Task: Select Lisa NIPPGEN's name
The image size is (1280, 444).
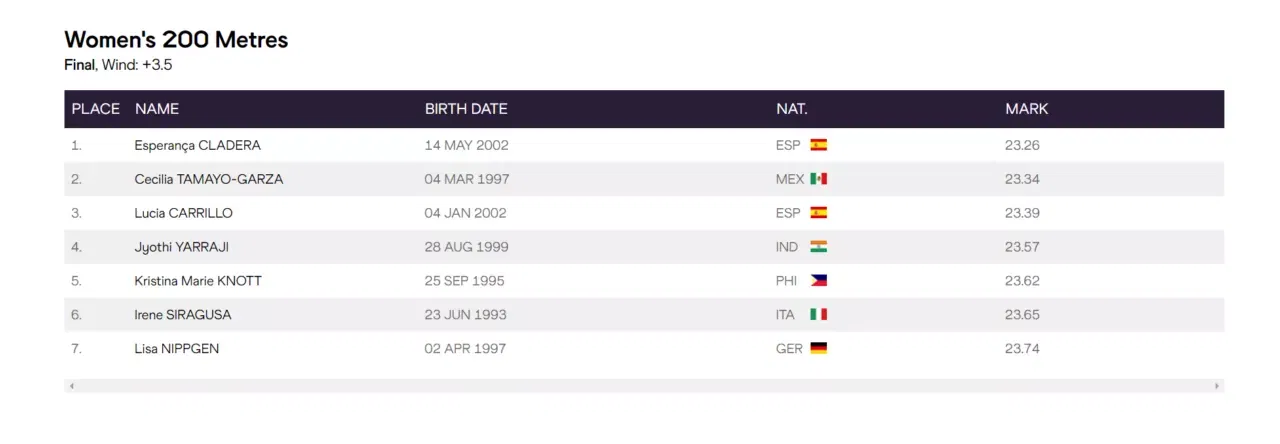Action: pos(176,349)
